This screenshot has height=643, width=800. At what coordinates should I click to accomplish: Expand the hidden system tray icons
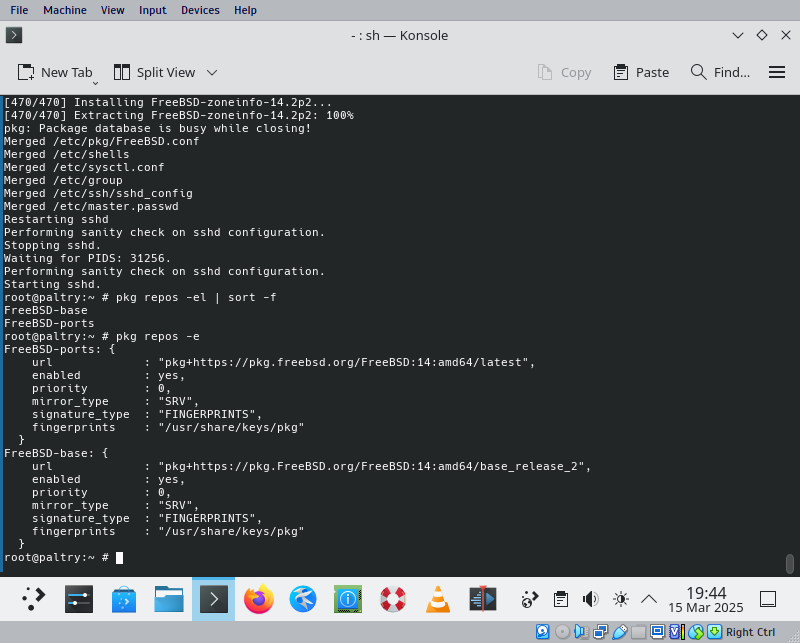649,599
